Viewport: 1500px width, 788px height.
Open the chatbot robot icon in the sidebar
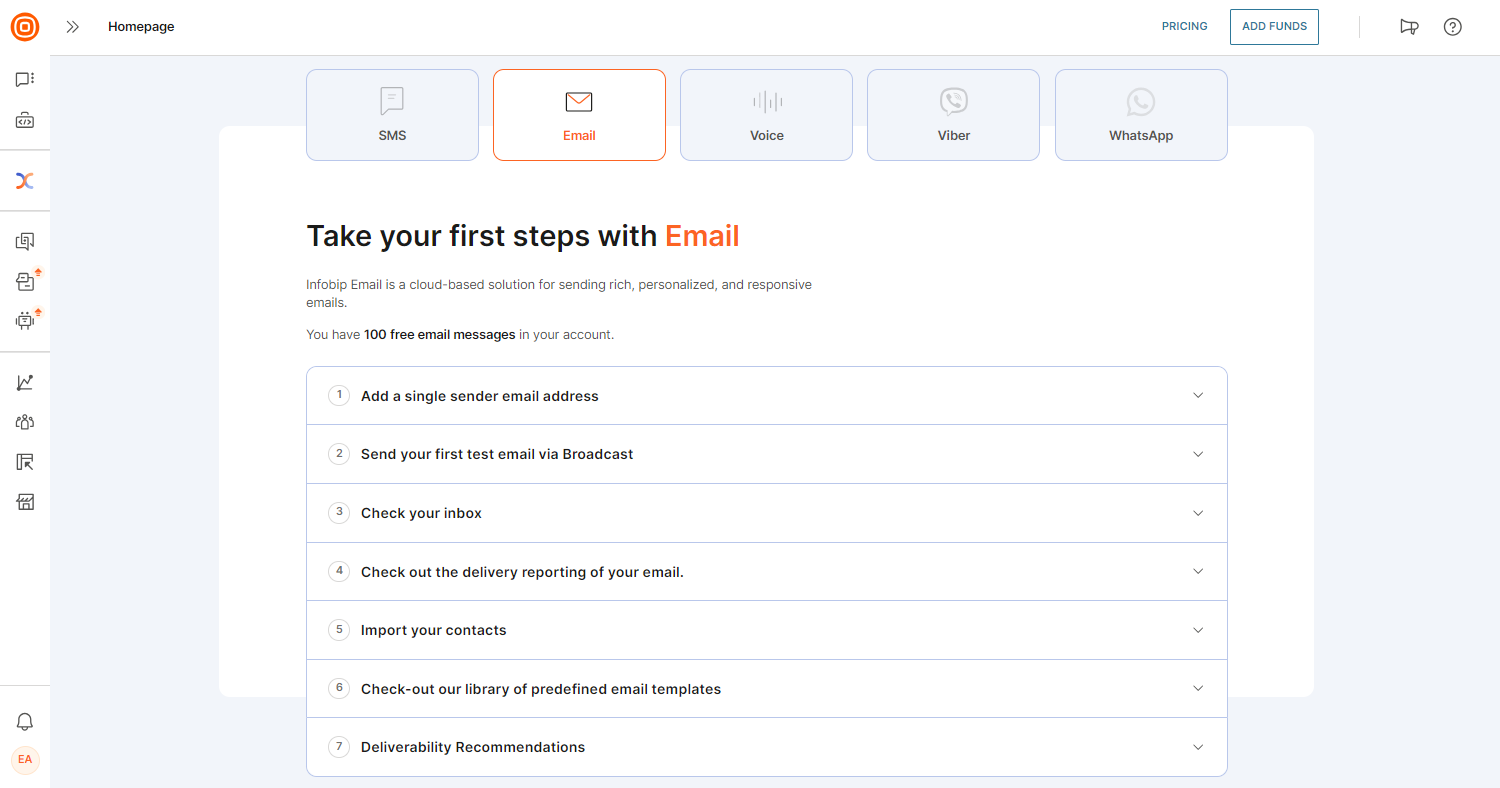tap(25, 320)
